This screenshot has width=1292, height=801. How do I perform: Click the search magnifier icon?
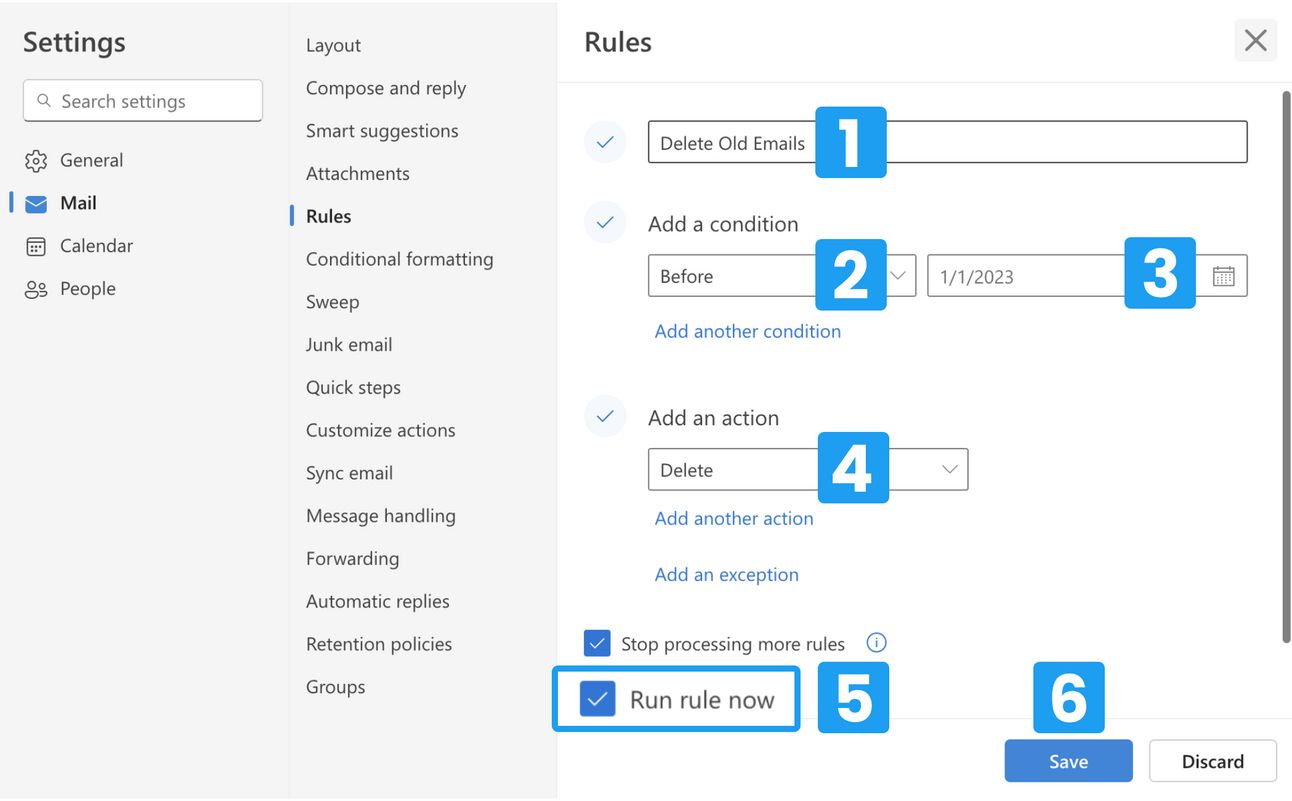point(44,101)
